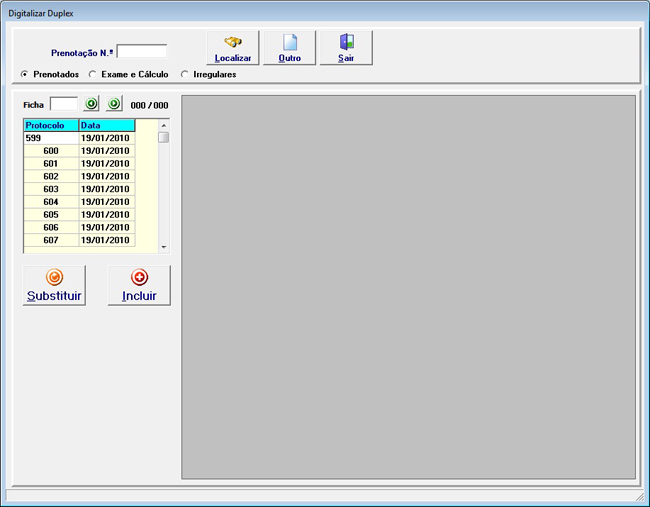Click the date cell of protocol 607
This screenshot has width=650, height=507.
tap(107, 240)
